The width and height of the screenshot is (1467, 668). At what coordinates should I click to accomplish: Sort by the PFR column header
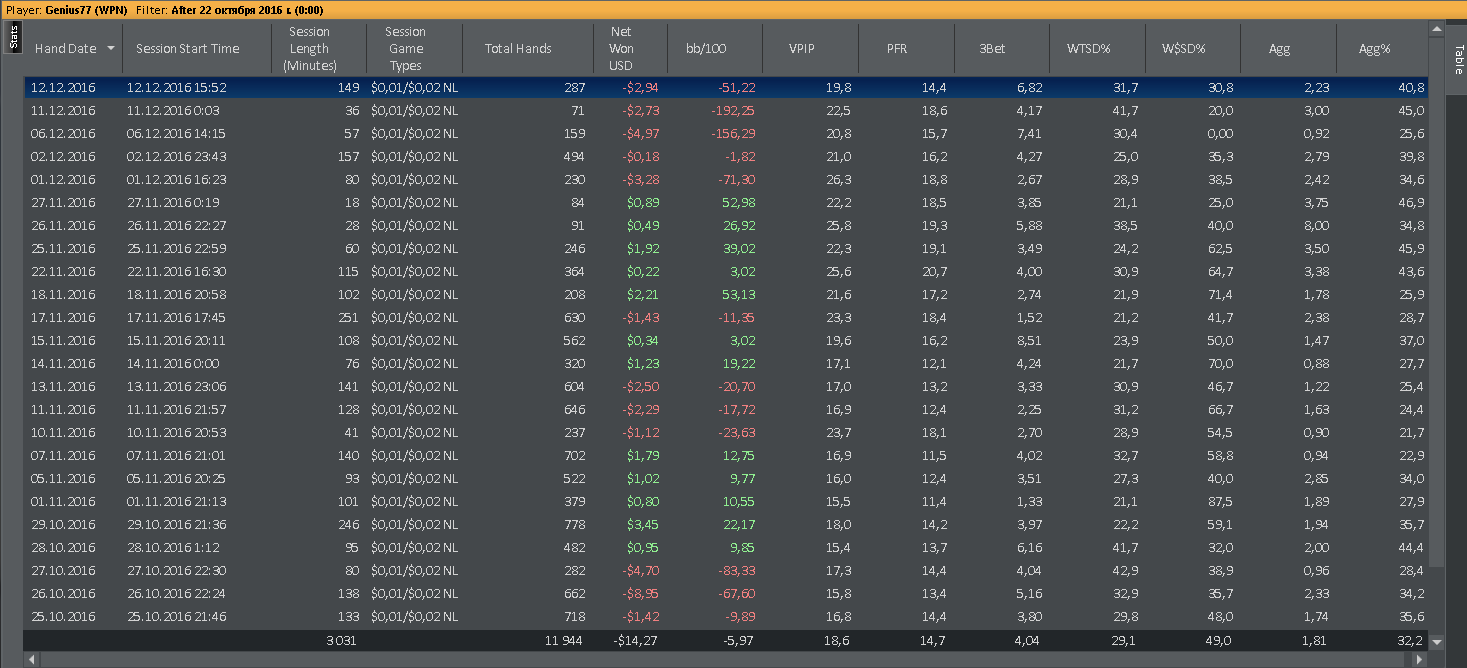[x=906, y=48]
